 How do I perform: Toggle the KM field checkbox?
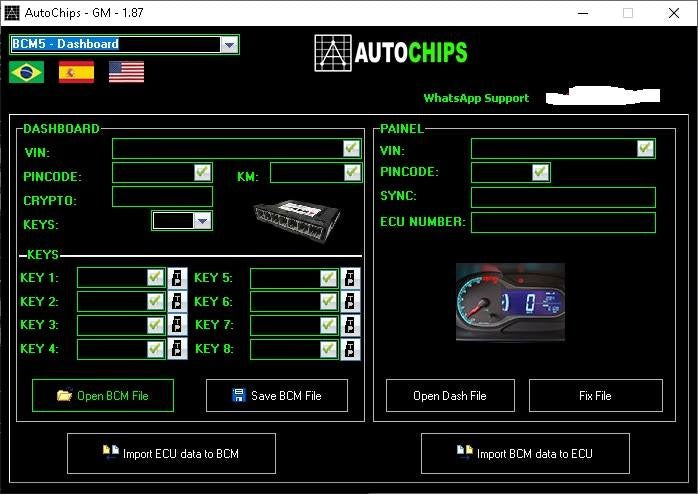(351, 172)
